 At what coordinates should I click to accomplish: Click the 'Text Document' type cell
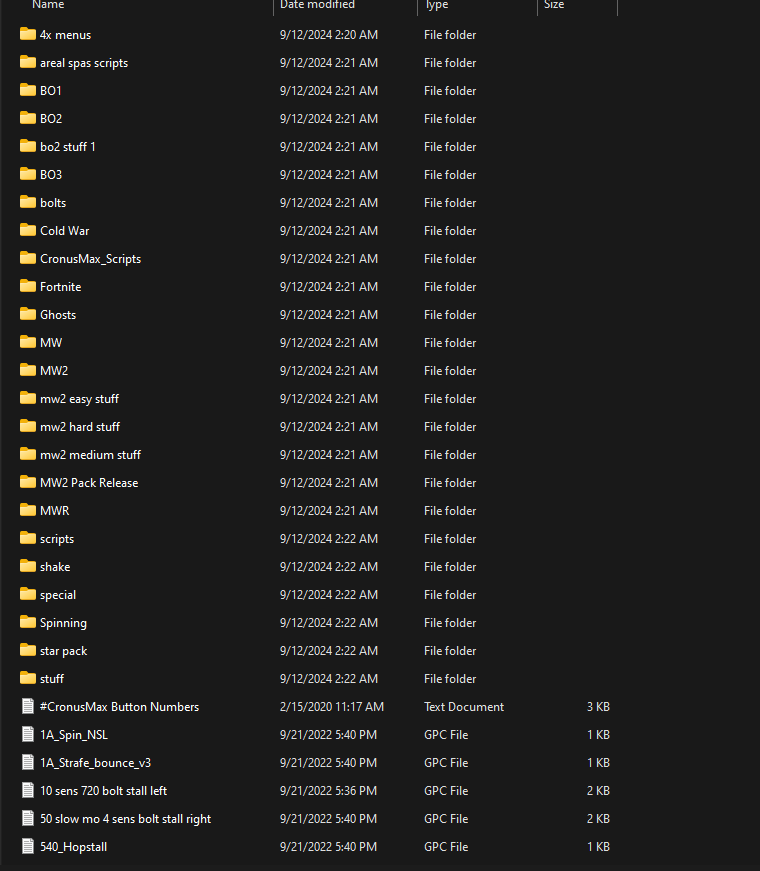click(x=464, y=707)
